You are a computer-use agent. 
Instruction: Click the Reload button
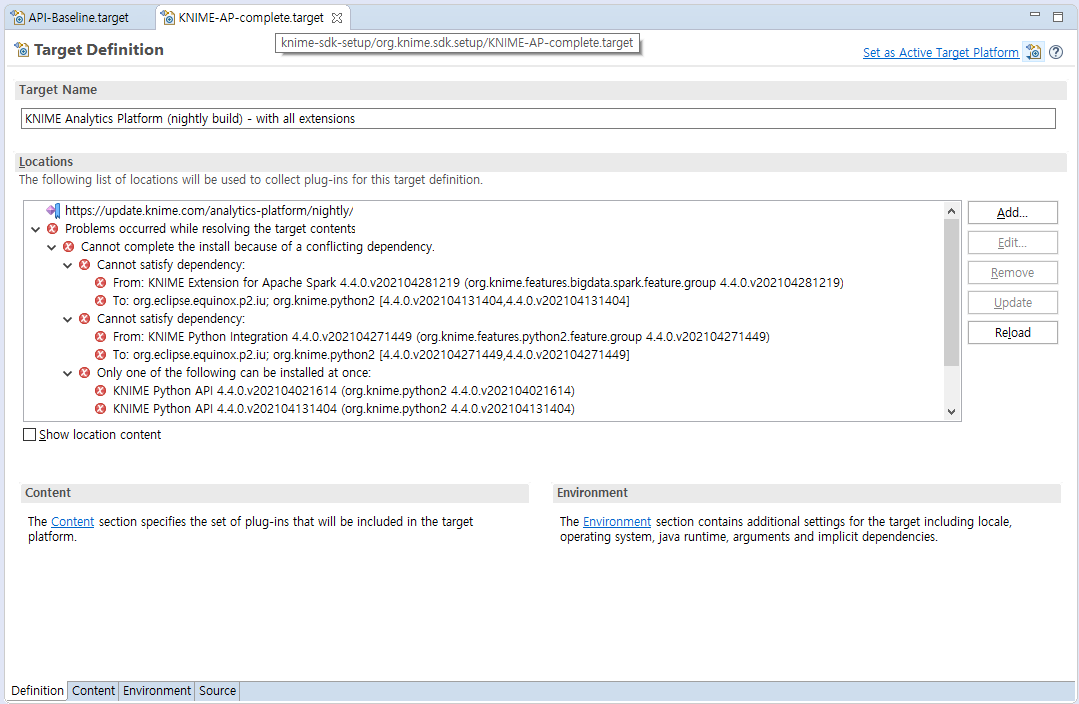[x=1012, y=332]
